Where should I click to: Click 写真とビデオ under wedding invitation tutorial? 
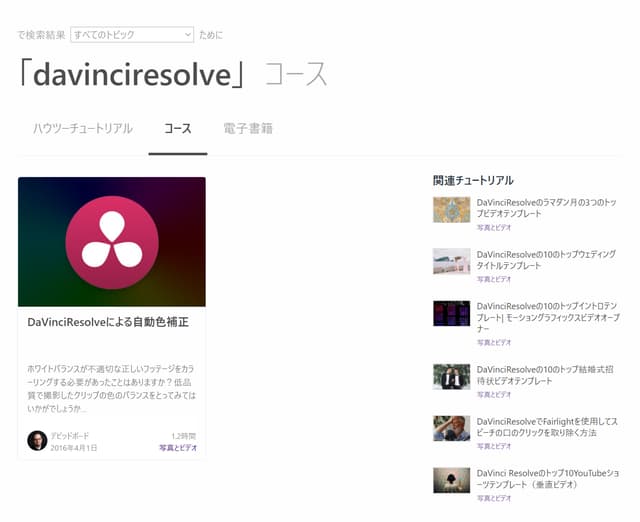coord(494,395)
